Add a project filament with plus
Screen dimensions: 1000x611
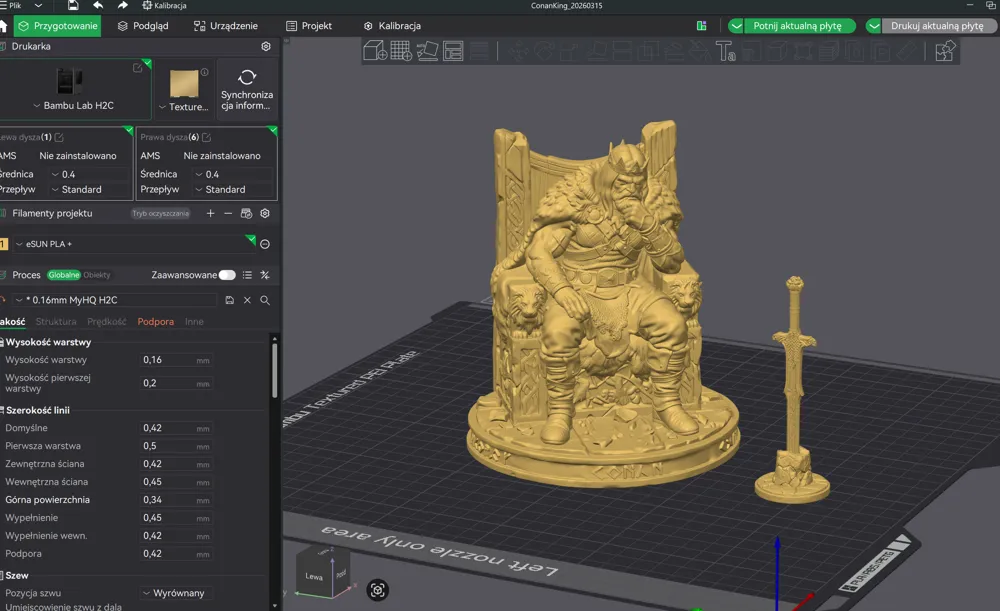(x=210, y=214)
